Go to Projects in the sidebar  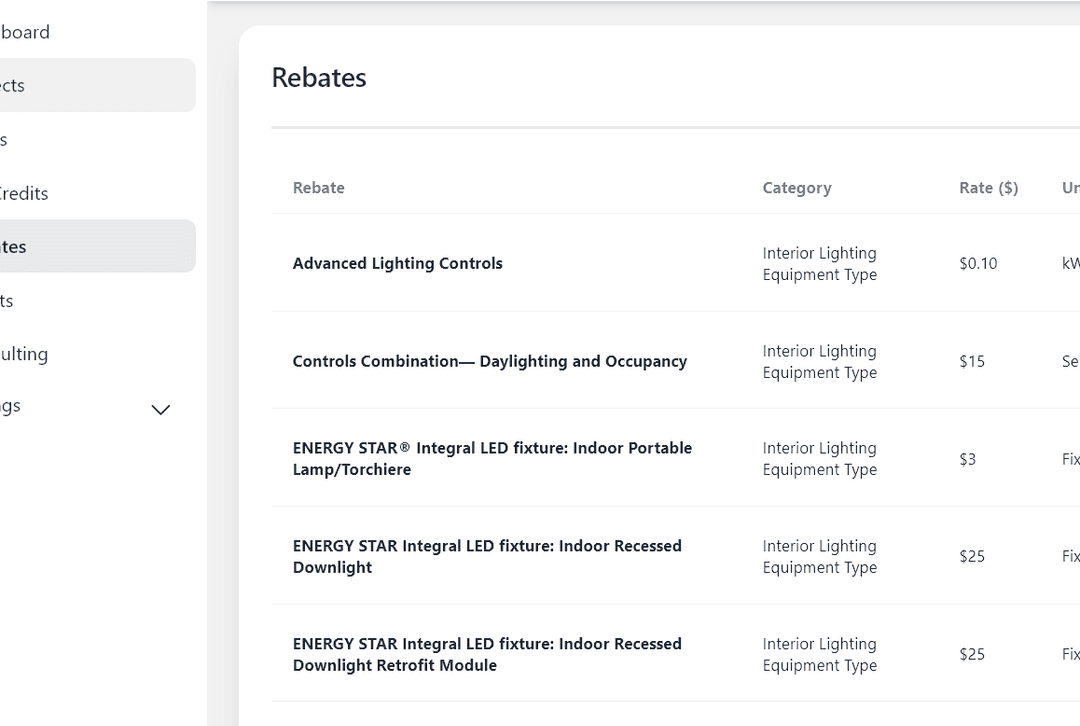14,85
